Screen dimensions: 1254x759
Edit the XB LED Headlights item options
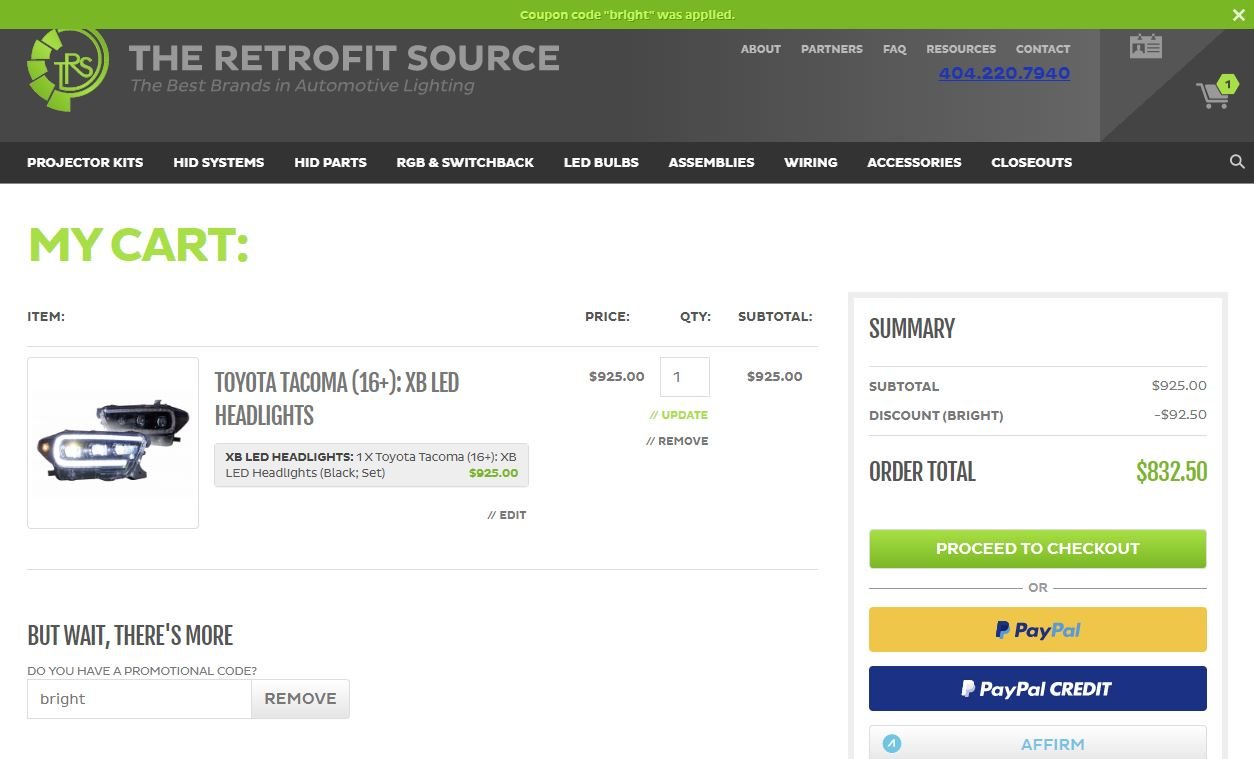[507, 515]
